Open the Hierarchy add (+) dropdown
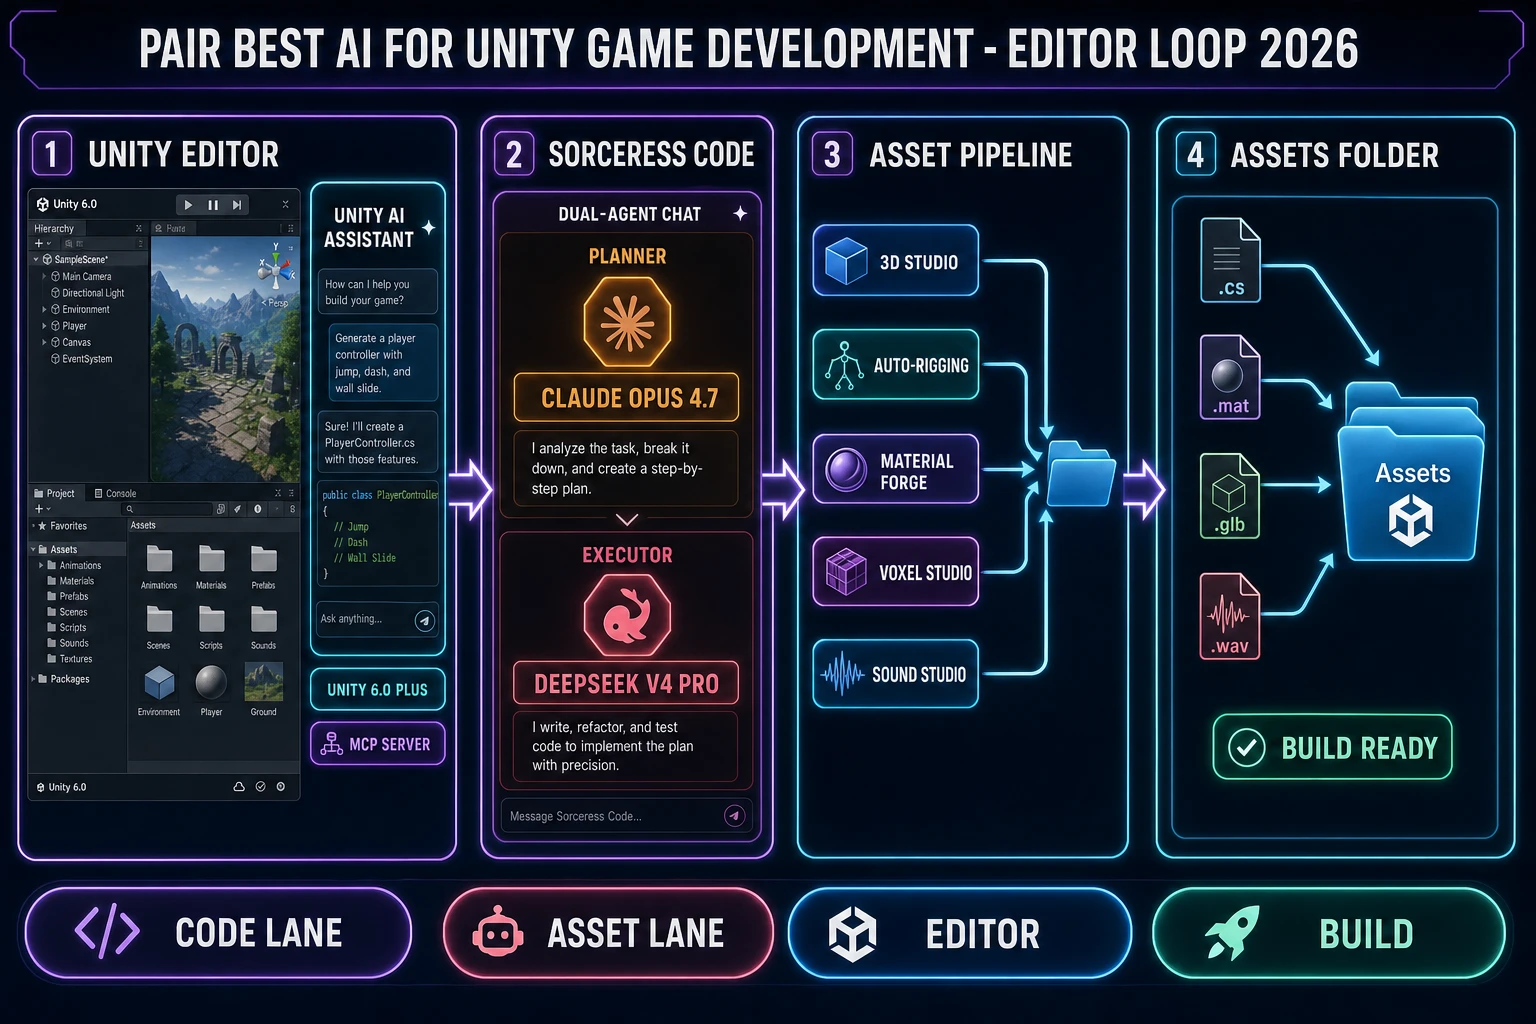Image resolution: width=1536 pixels, height=1024 pixels. (x=42, y=243)
